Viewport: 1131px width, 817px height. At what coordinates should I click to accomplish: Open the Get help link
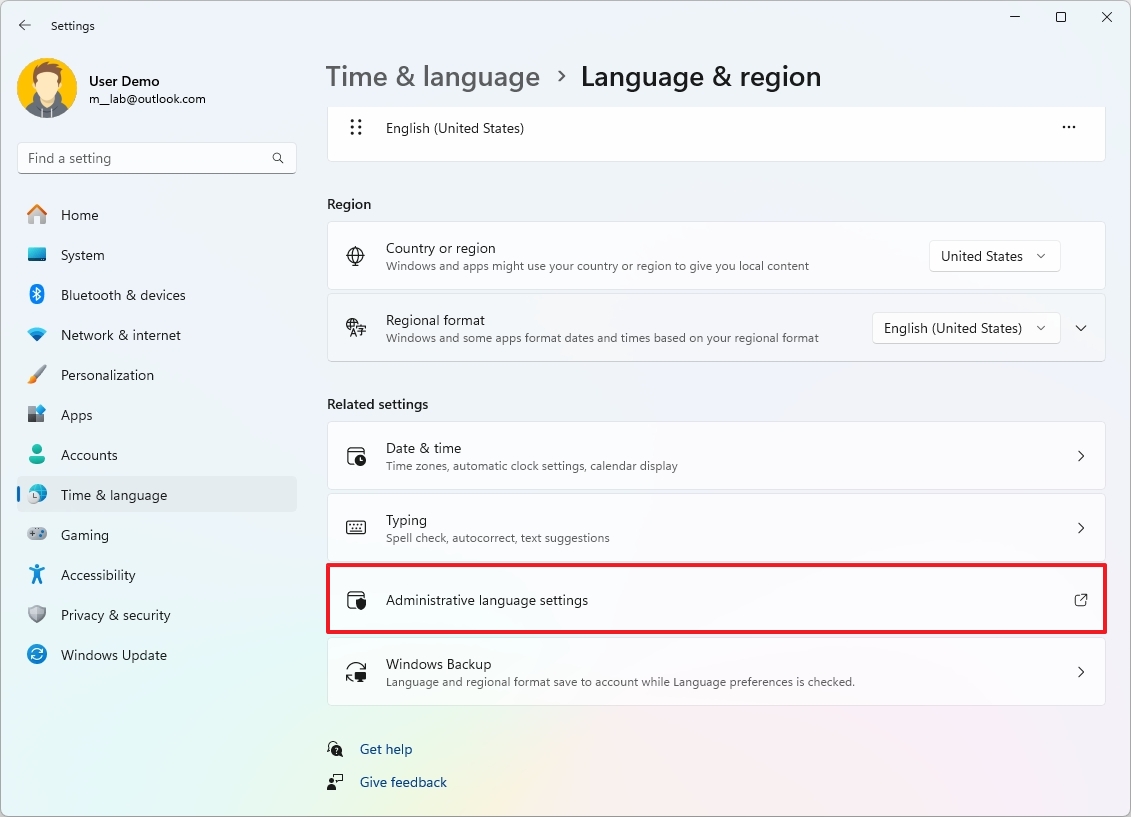point(386,749)
